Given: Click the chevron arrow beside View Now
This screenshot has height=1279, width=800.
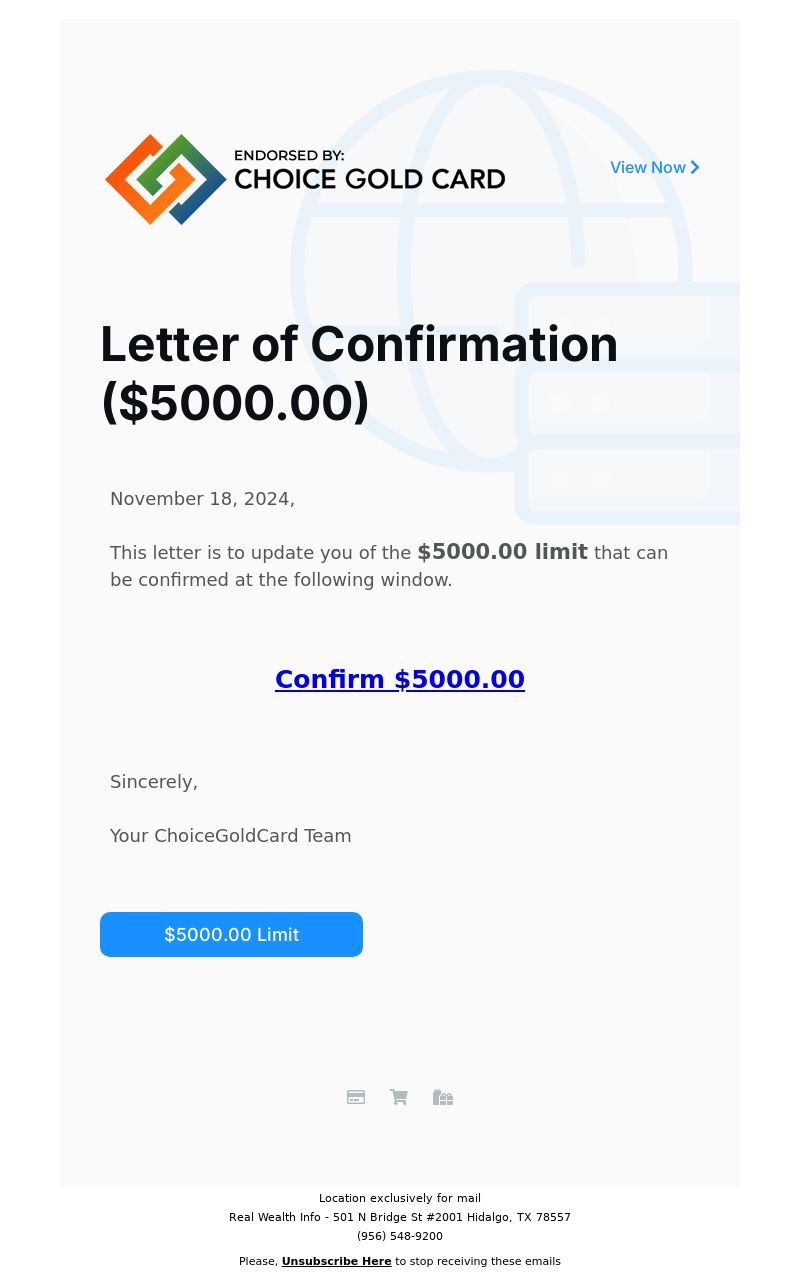Looking at the screenshot, I should pyautogui.click(x=695, y=168).
